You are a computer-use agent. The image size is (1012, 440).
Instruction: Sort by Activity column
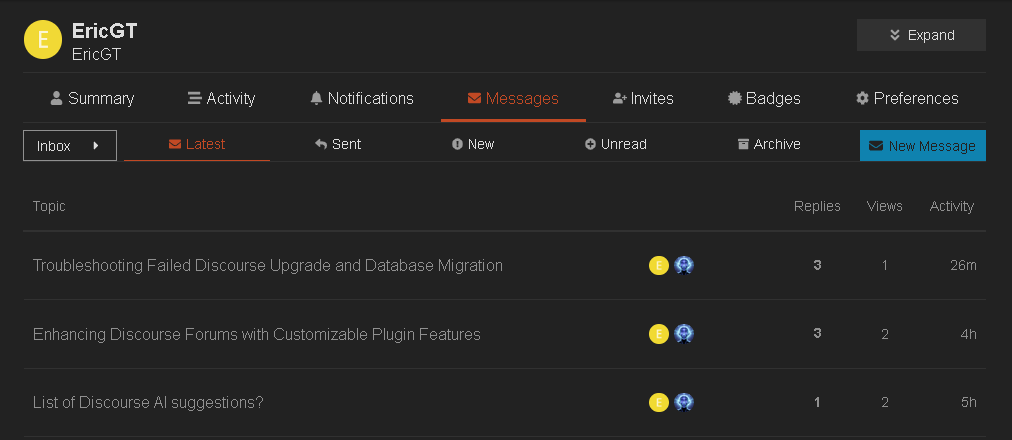(951, 206)
